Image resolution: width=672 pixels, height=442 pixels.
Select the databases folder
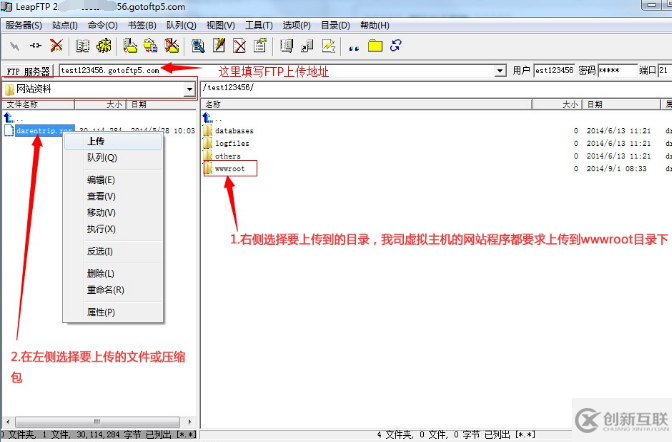pyautogui.click(x=234, y=130)
